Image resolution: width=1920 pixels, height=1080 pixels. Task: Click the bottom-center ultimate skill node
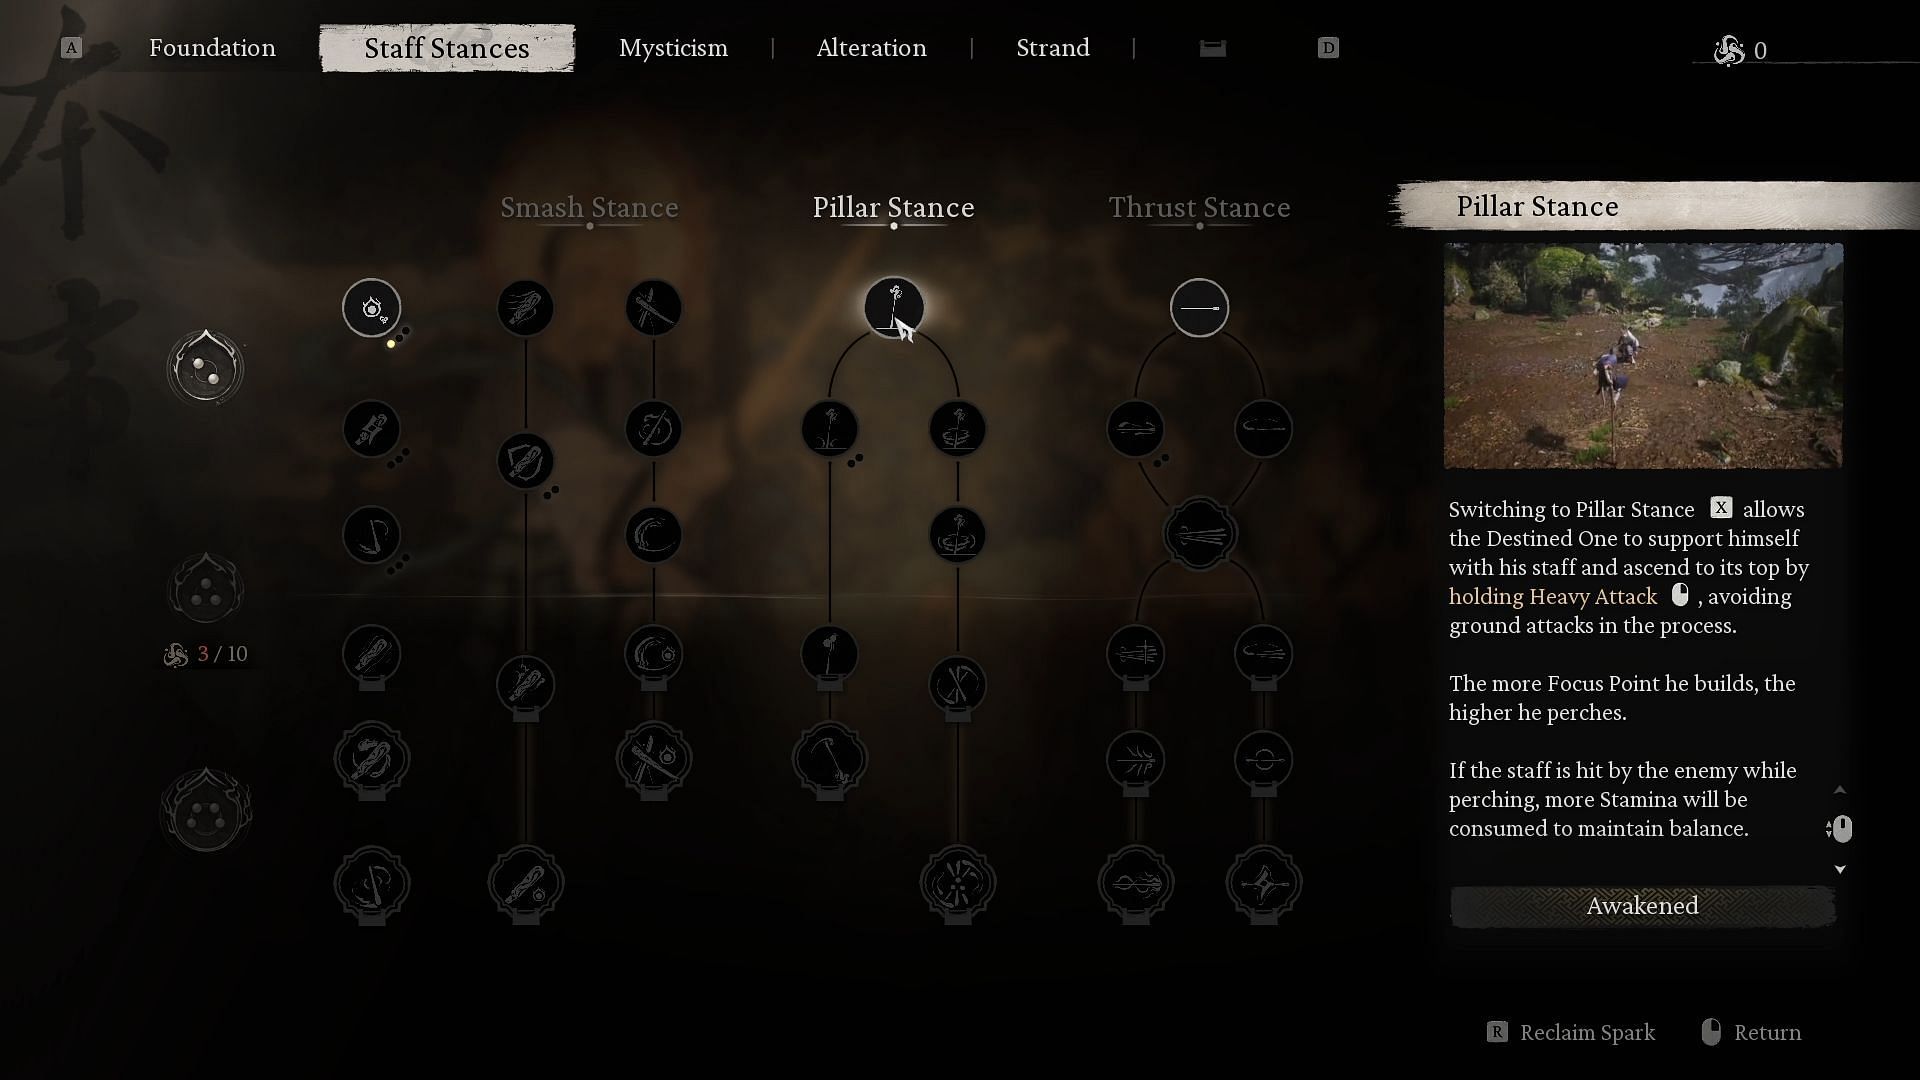pos(956,884)
